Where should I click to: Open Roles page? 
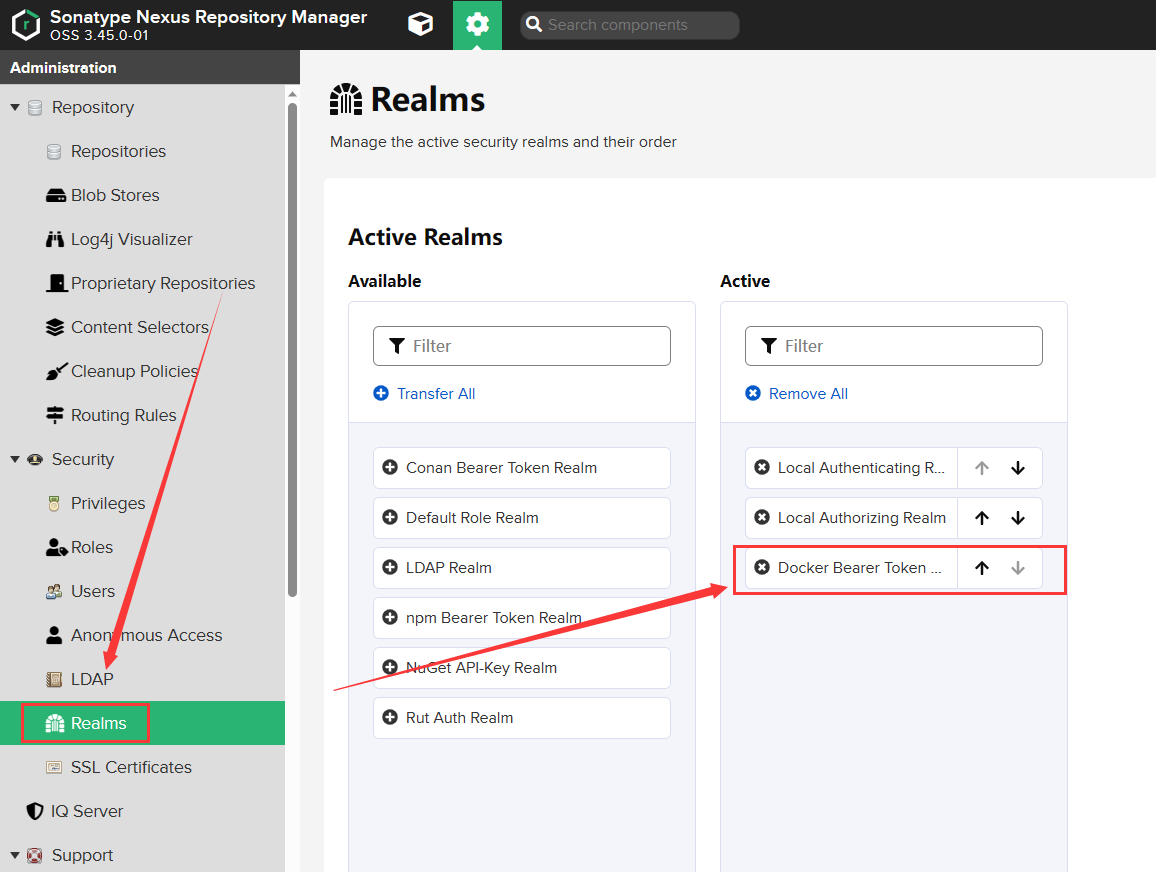(91, 547)
